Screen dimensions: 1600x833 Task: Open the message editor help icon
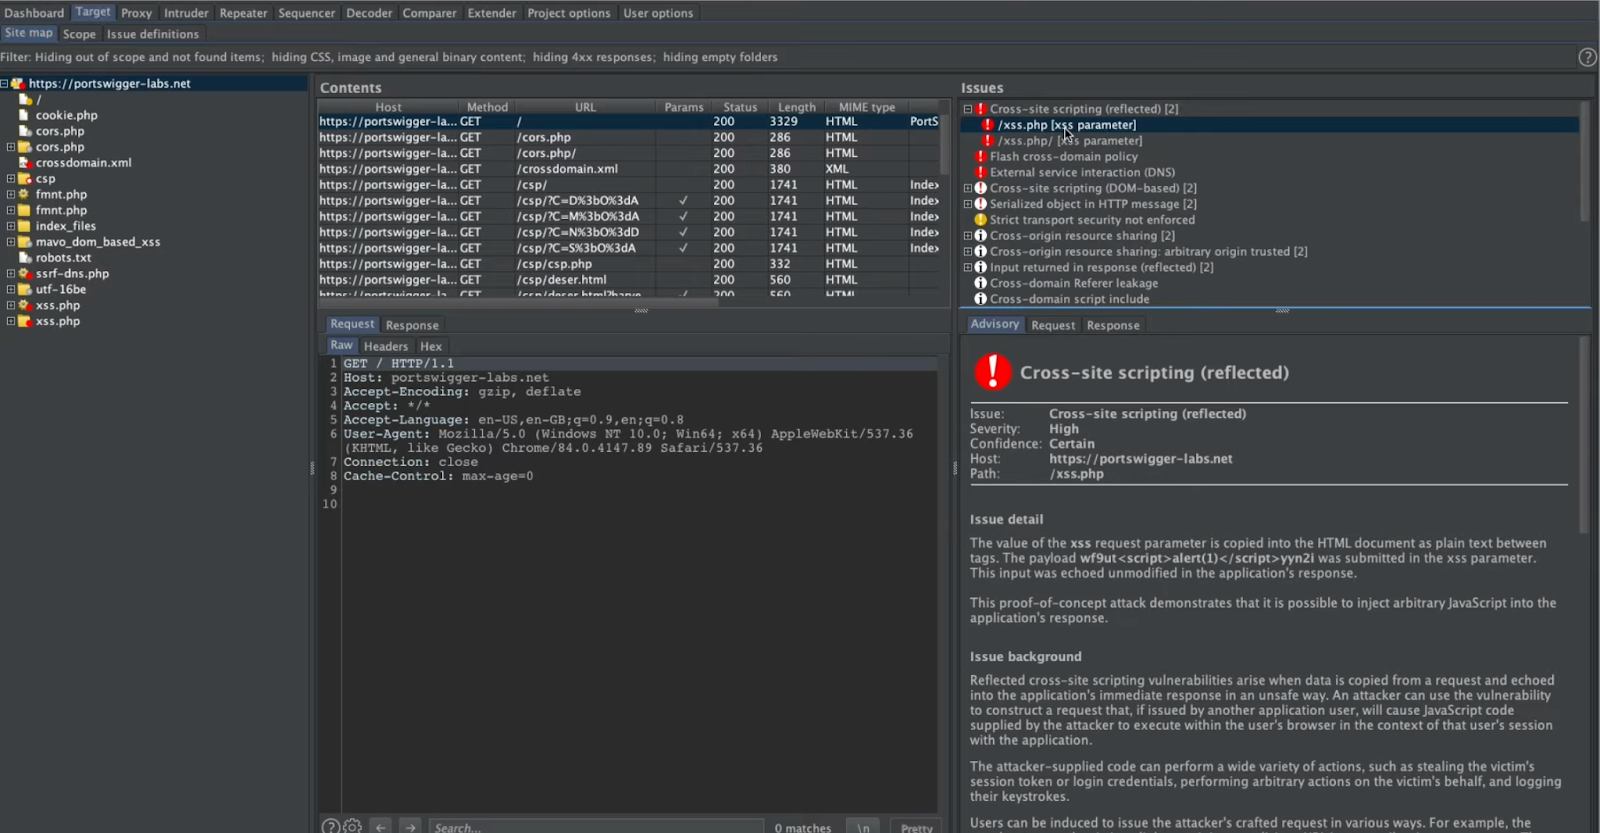tap(331, 826)
